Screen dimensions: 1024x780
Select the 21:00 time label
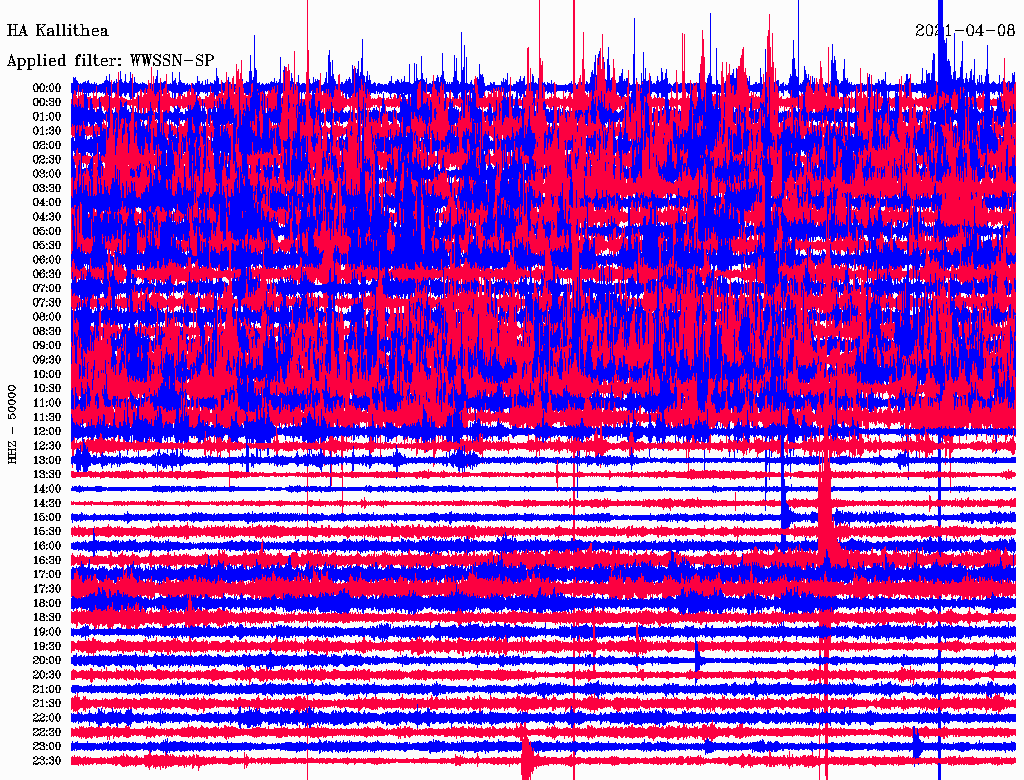[47, 689]
